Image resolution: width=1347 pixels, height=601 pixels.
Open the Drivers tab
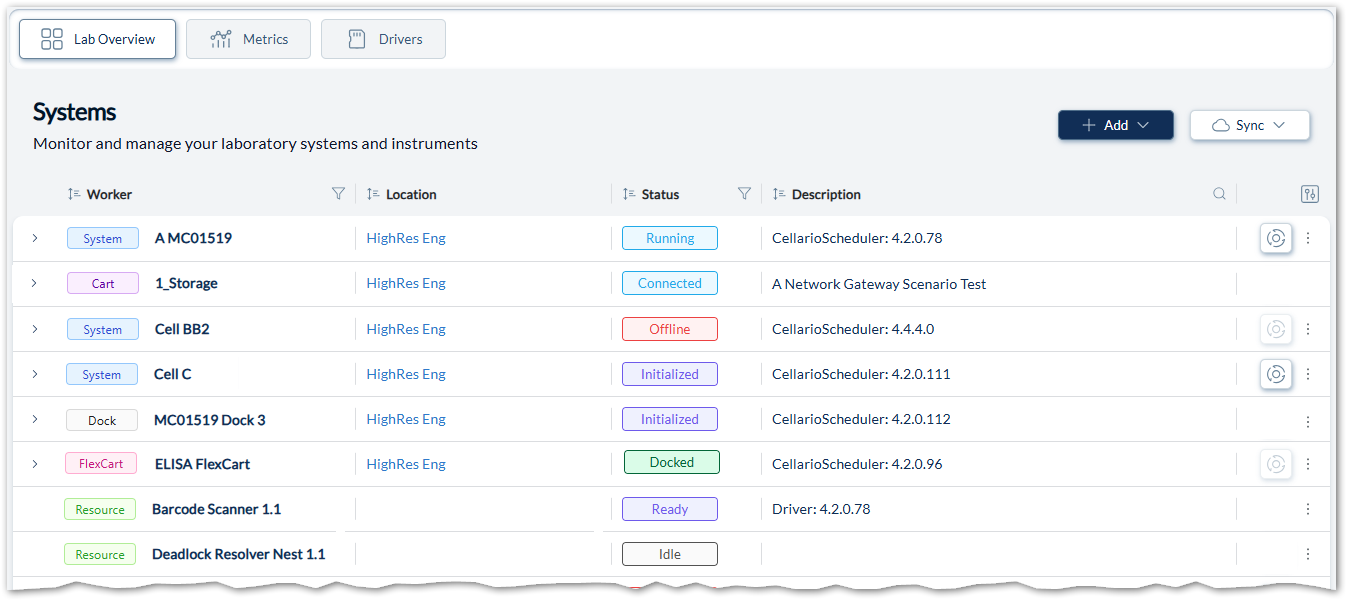point(383,38)
